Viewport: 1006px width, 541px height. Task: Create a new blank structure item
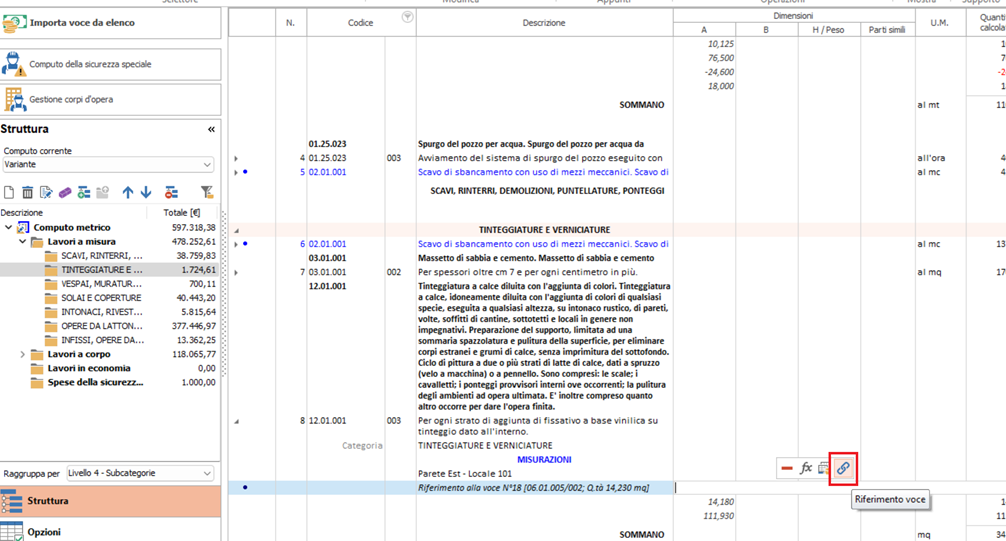9,193
